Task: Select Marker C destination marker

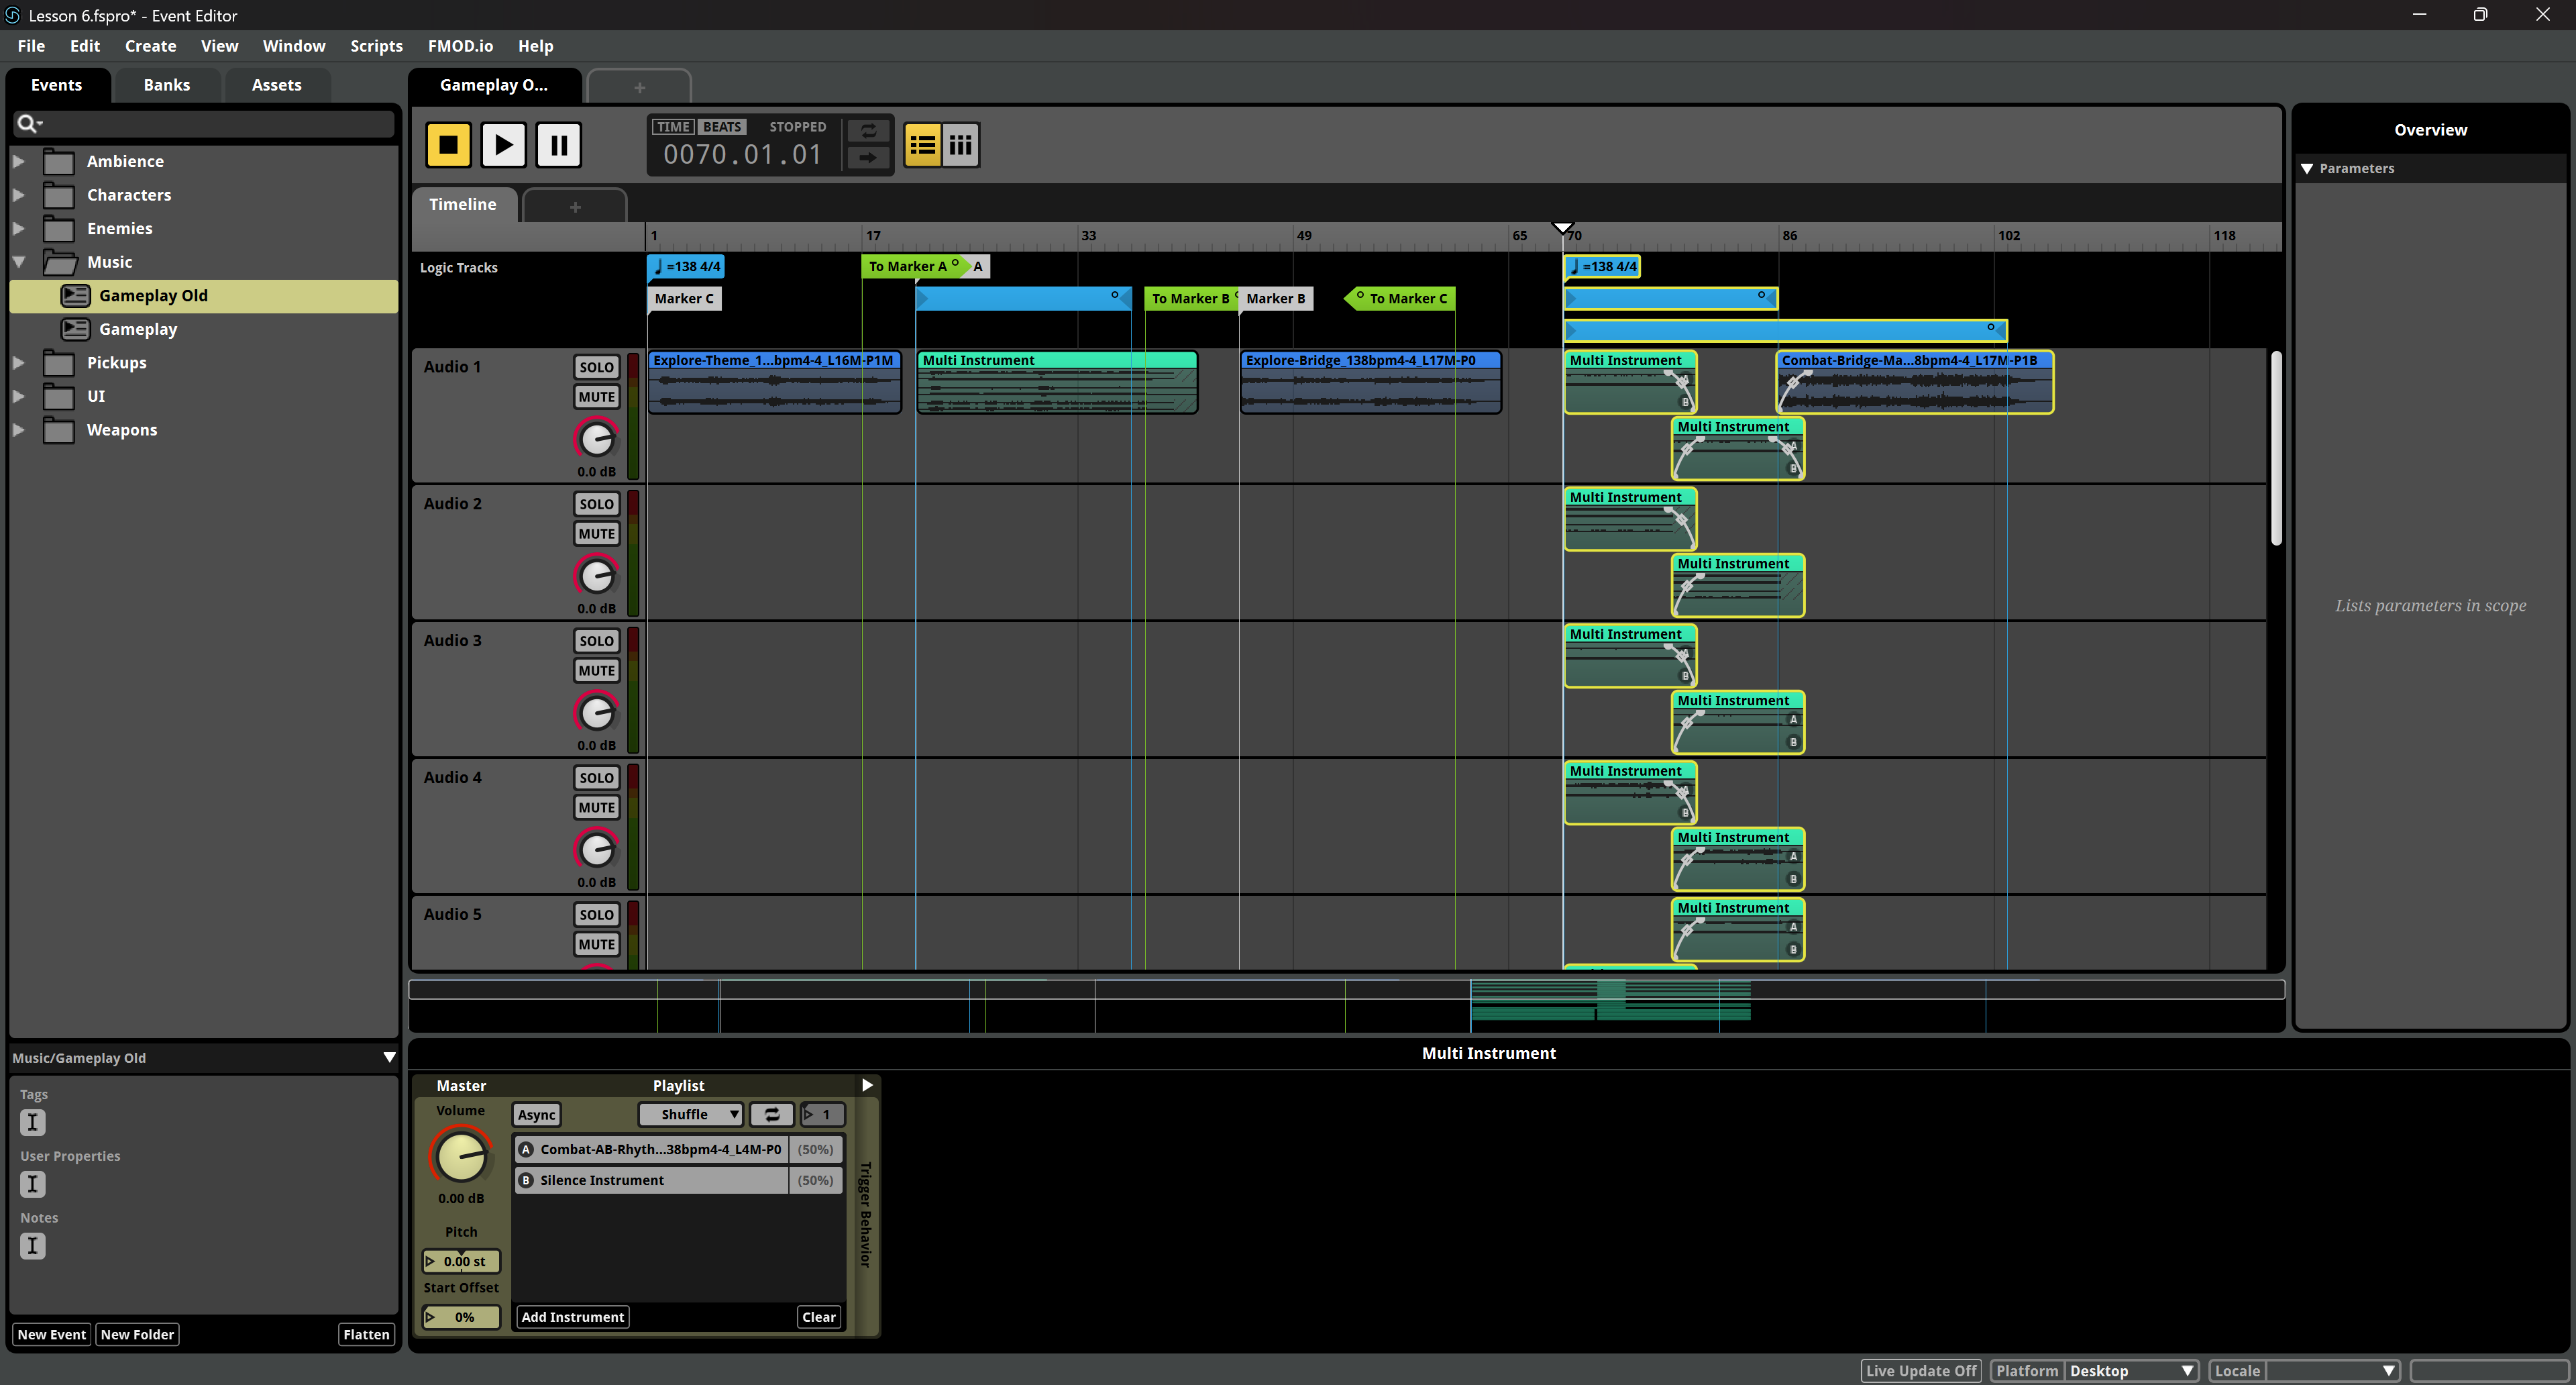Action: (x=684, y=298)
